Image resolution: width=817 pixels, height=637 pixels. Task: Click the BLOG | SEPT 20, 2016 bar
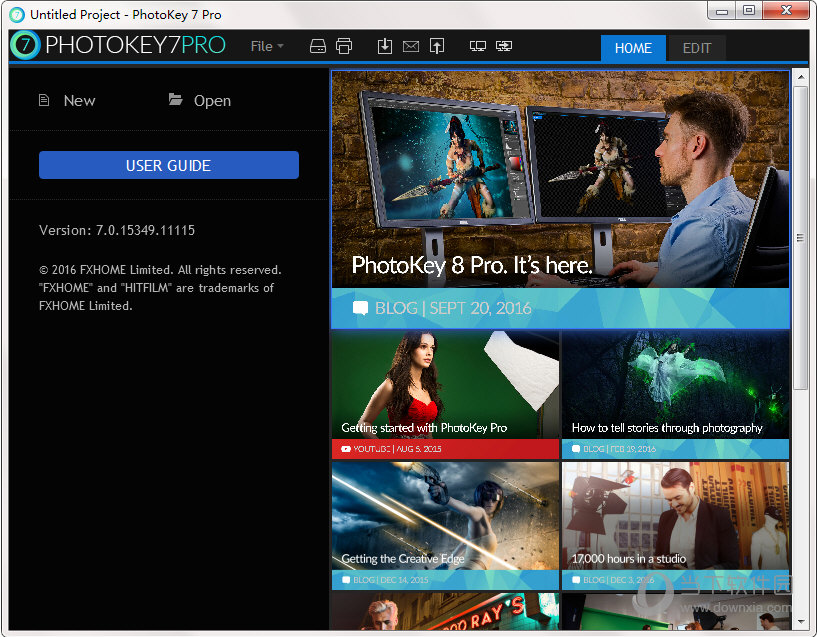561,308
